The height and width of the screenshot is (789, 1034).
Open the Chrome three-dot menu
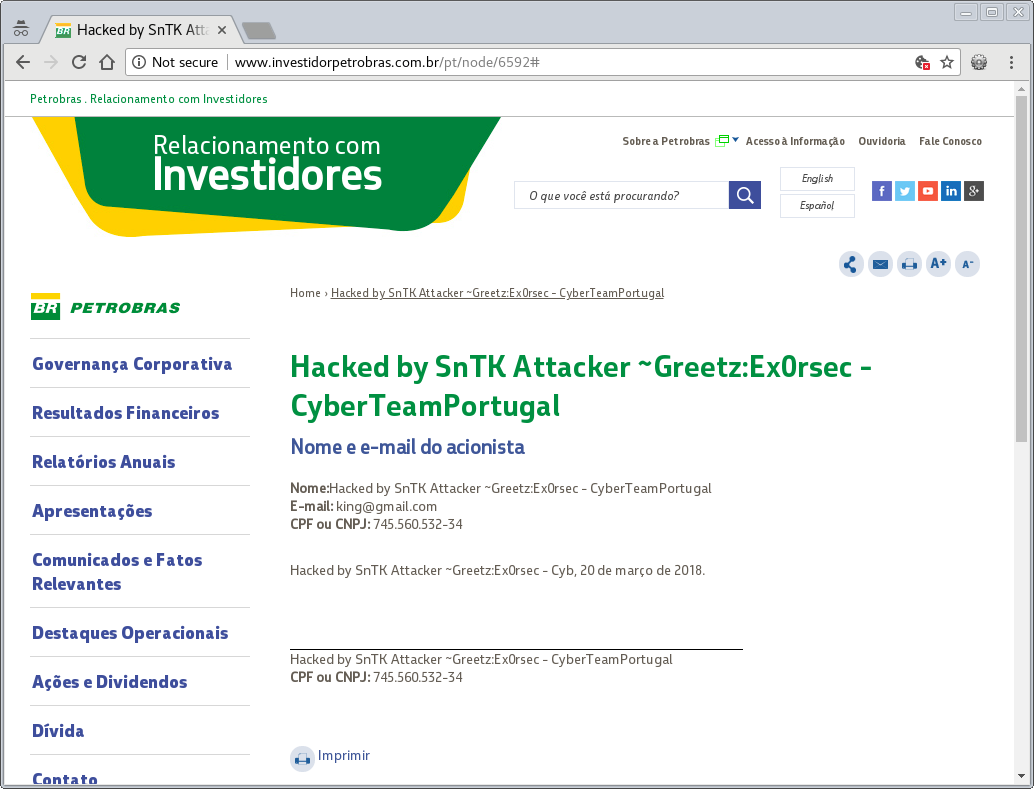click(1011, 62)
